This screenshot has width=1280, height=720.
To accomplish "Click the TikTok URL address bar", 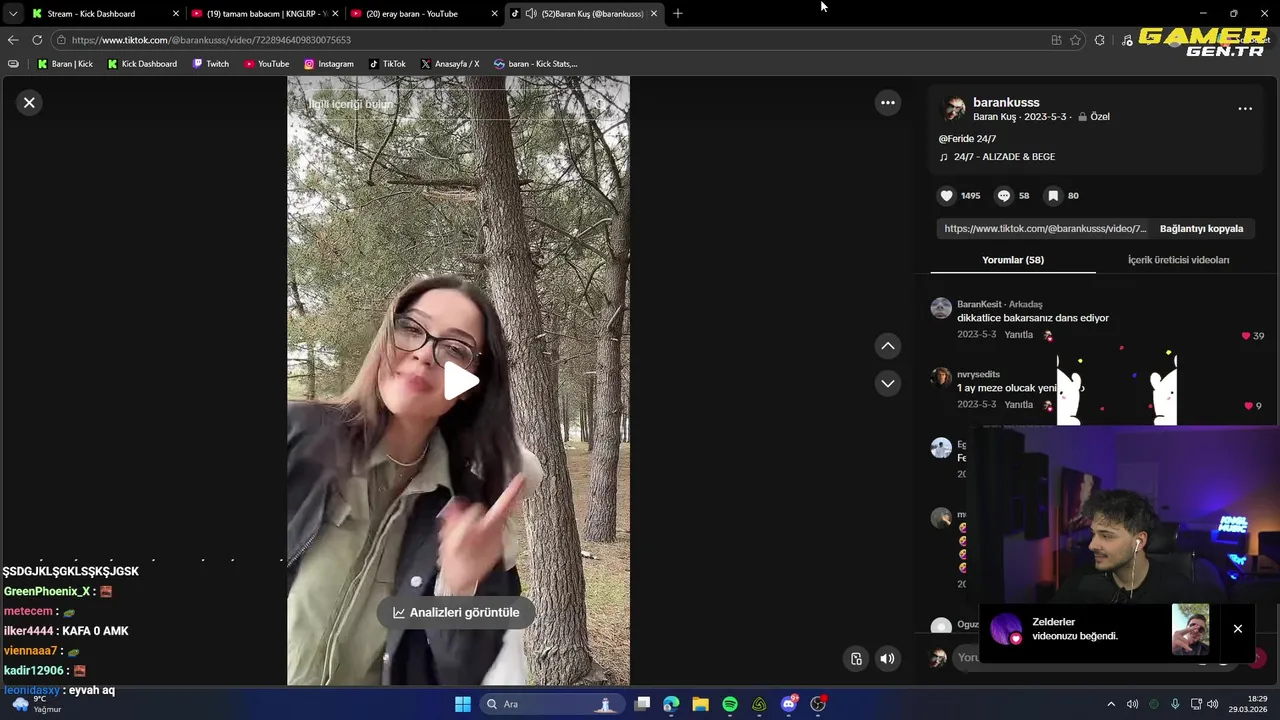I will (x=550, y=40).
